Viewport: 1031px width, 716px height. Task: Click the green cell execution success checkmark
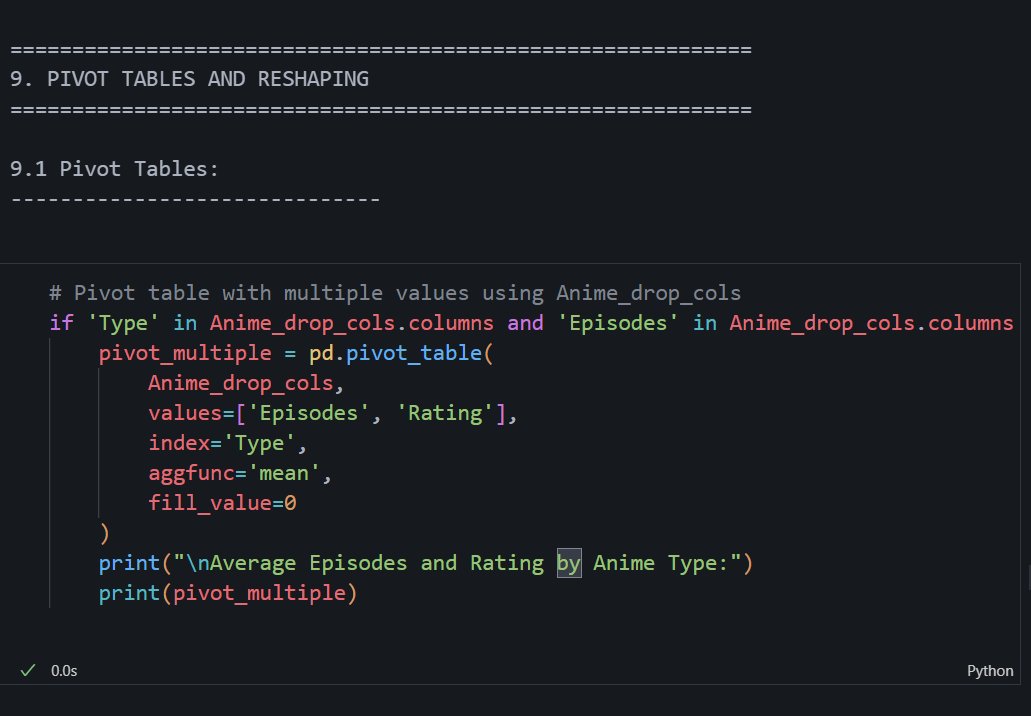(x=28, y=670)
